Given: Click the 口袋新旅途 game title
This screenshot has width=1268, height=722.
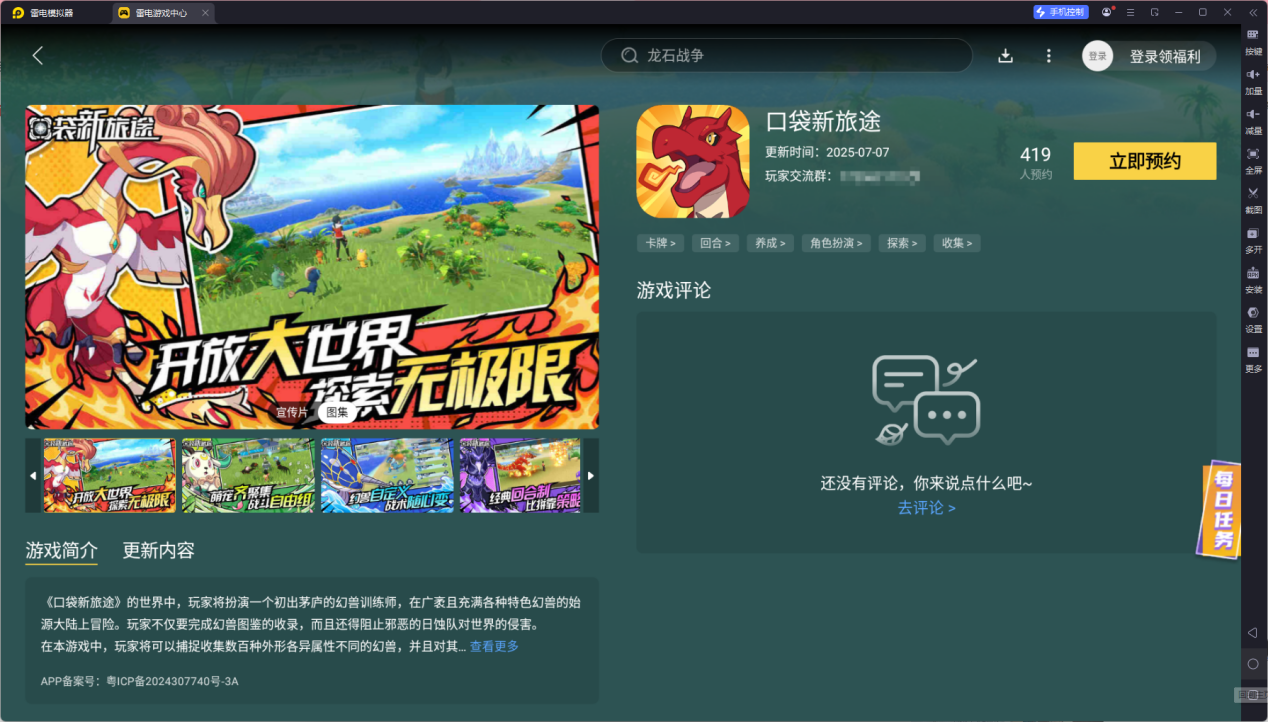Looking at the screenshot, I should pos(823,122).
